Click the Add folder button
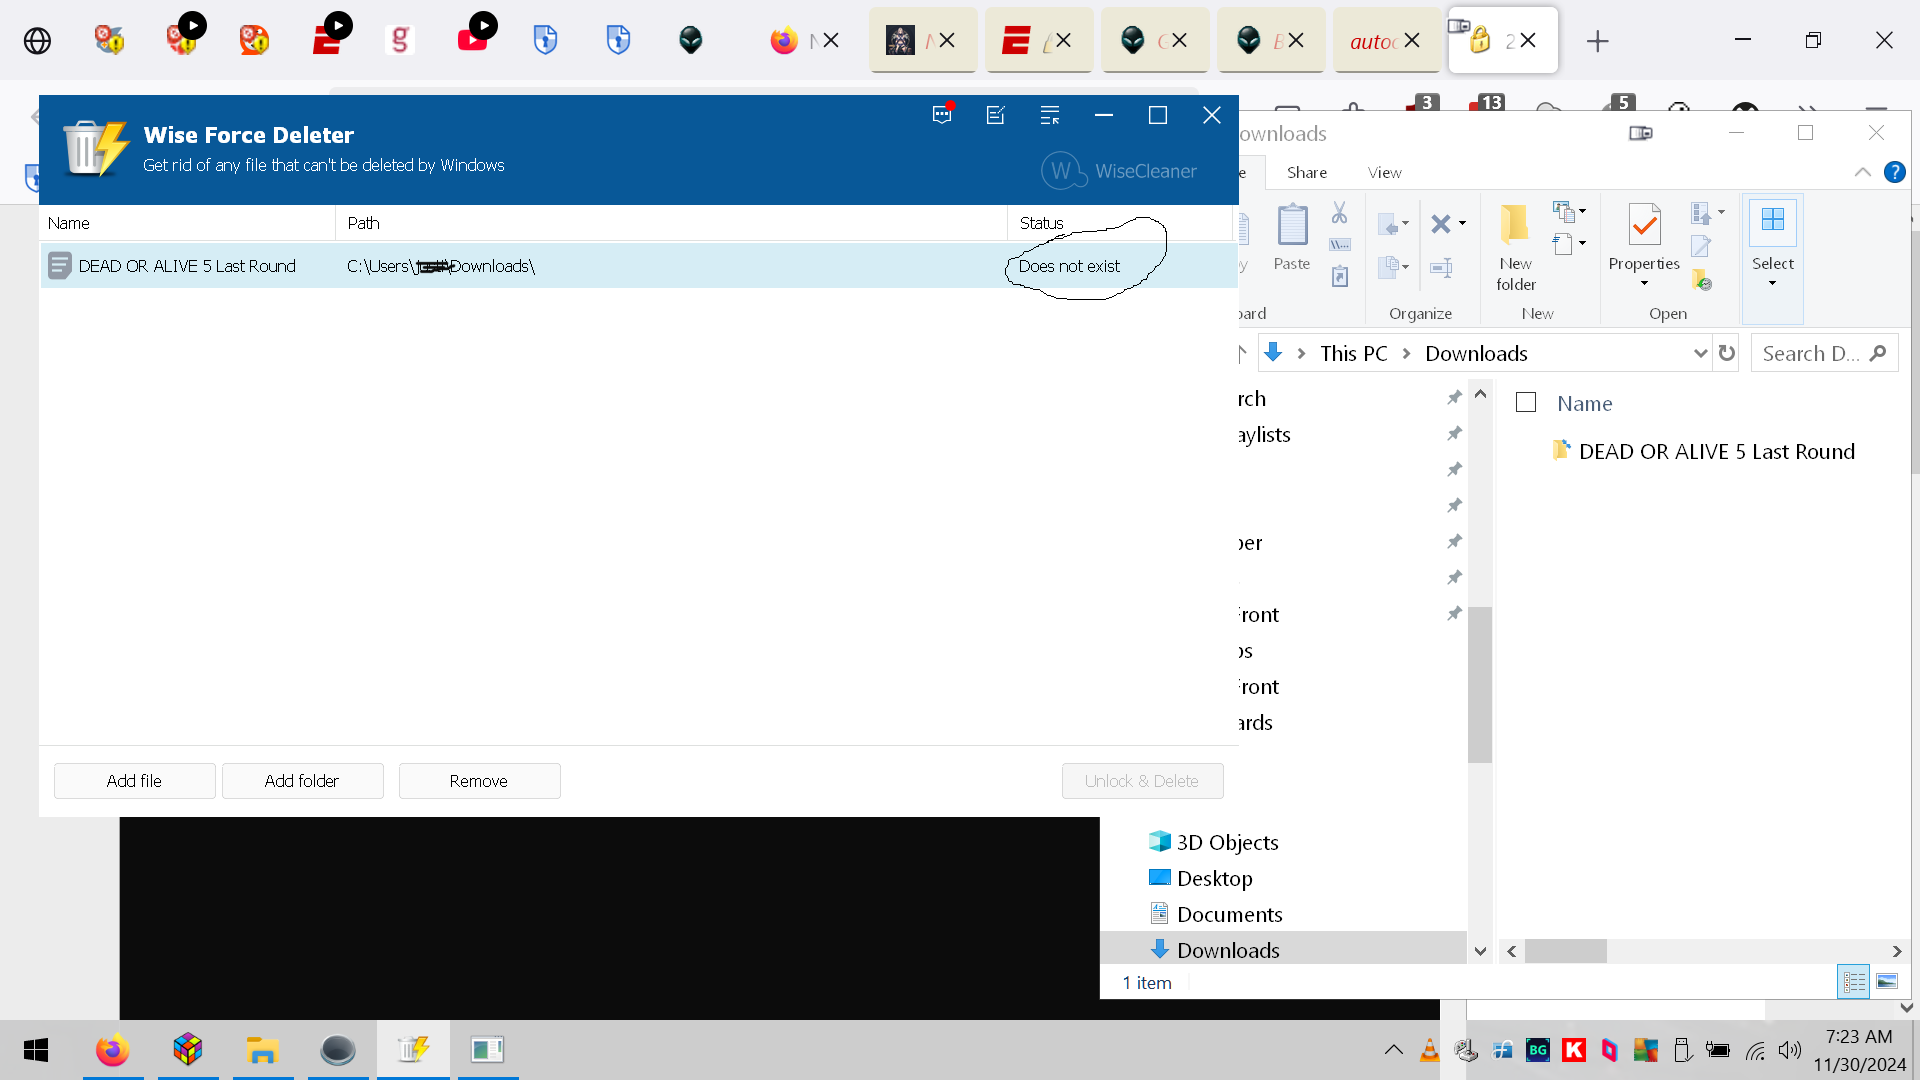The height and width of the screenshot is (1080, 1920). click(302, 781)
